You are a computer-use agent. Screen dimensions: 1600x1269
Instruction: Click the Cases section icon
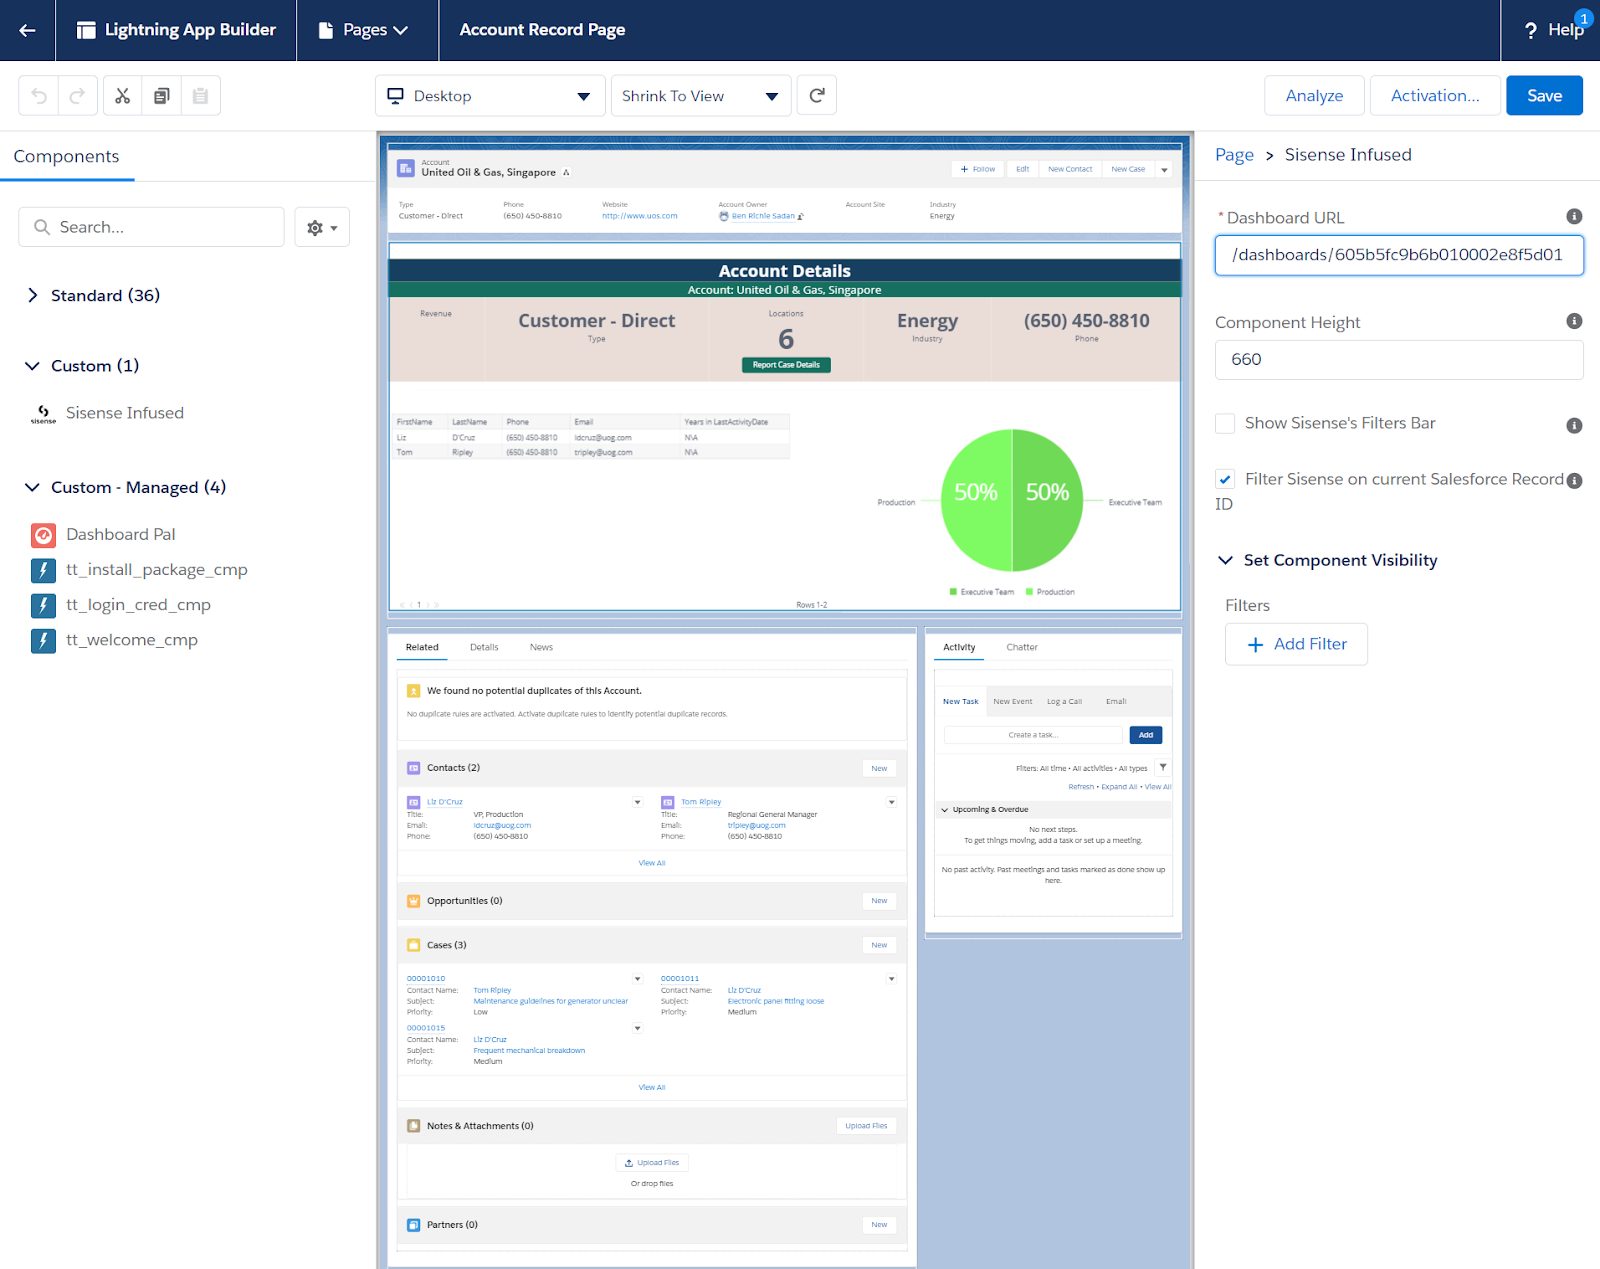coord(414,945)
